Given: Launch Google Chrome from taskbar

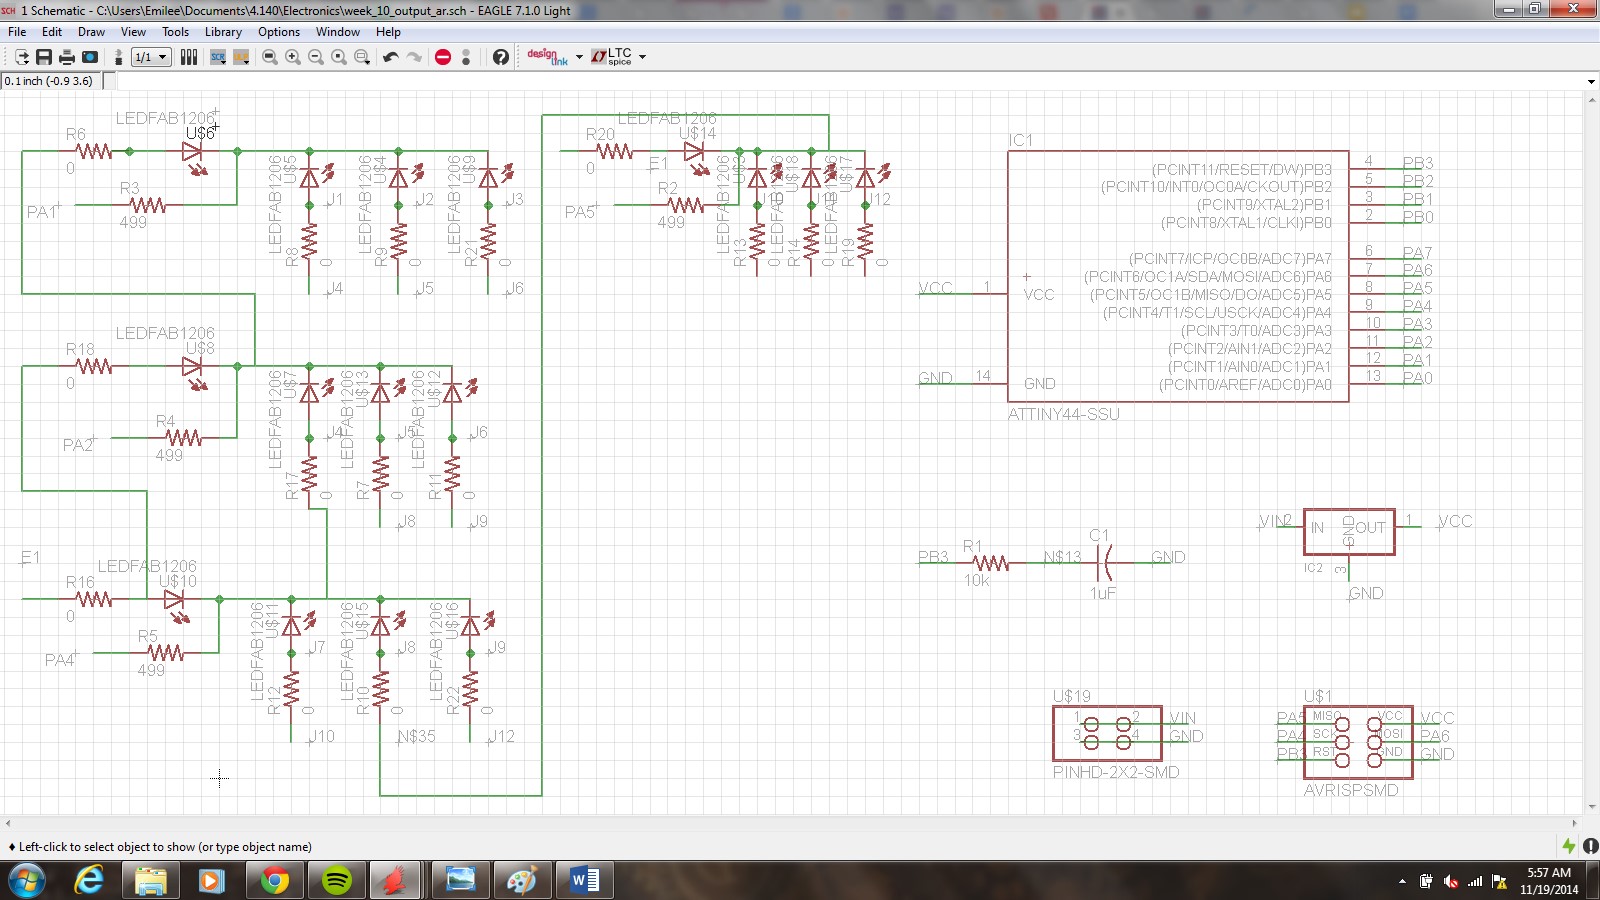Looking at the screenshot, I should pyautogui.click(x=274, y=881).
